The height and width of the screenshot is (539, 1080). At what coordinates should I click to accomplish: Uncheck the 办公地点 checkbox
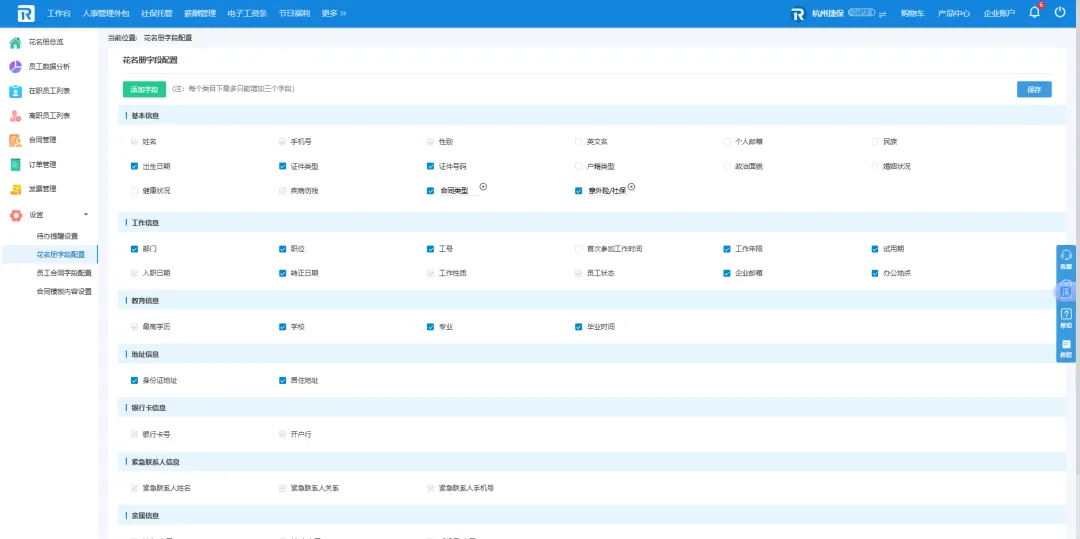click(875, 273)
